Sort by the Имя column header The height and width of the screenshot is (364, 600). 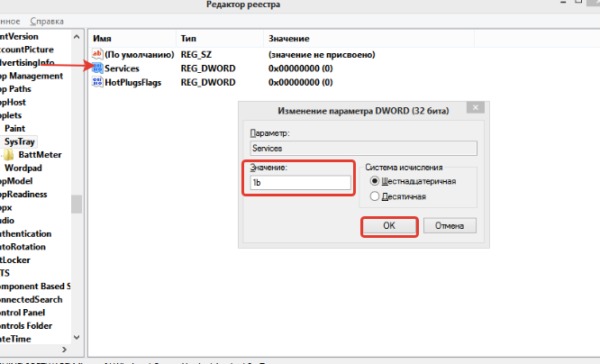pyautogui.click(x=133, y=39)
